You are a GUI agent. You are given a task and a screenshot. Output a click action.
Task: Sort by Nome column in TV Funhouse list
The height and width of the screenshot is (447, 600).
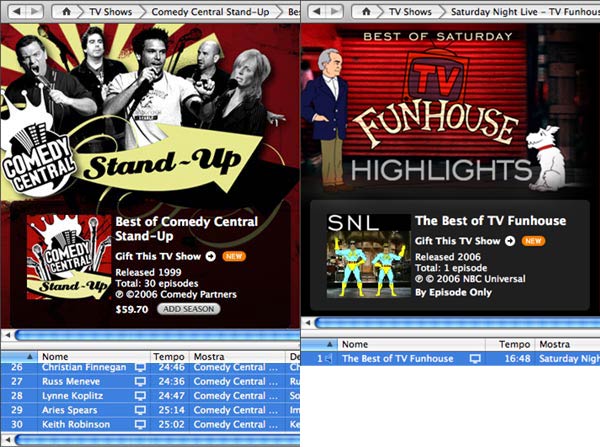coord(411,344)
